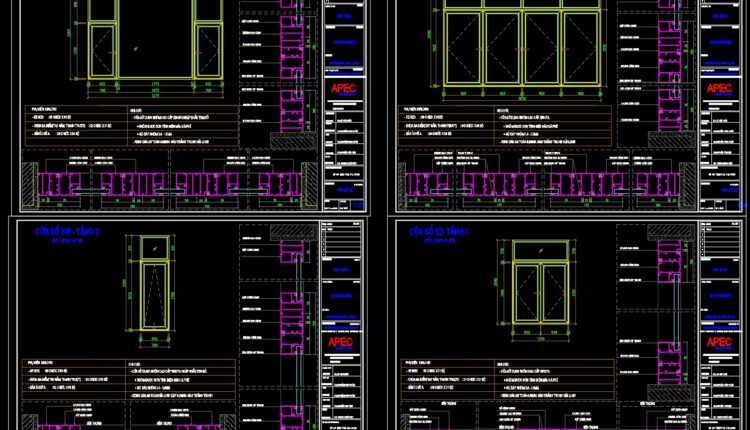Image resolution: width=750 pixels, height=430 pixels.
Task: Click the APEC logo on the S3 window sheet
Action: click(719, 342)
